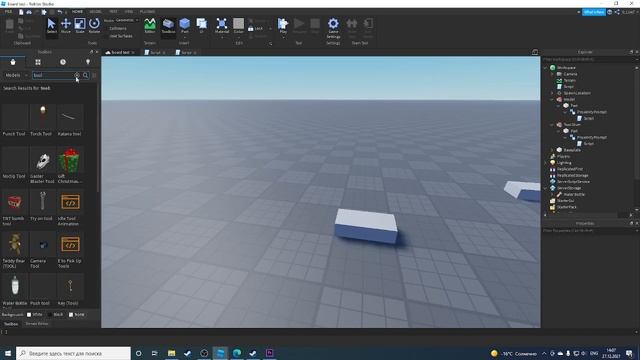
Task: Expand the Water Bottle node in Explorer
Action: tap(552, 194)
